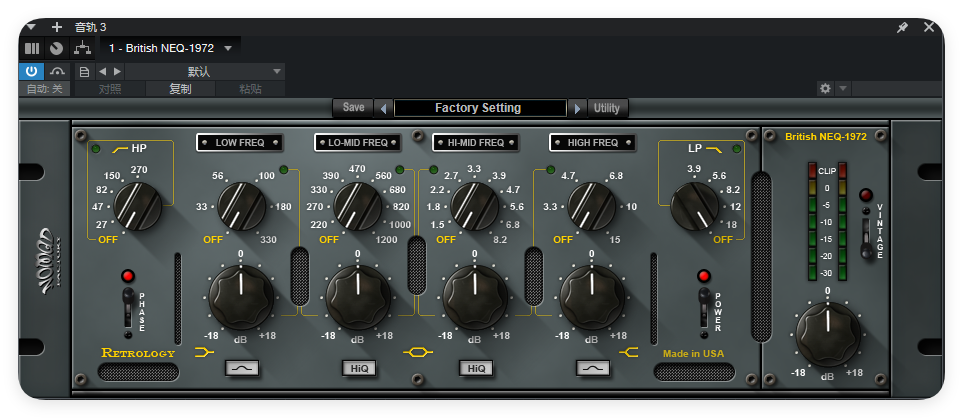Click the 复制 copy button
The height and width of the screenshot is (418, 963).
pos(181,89)
